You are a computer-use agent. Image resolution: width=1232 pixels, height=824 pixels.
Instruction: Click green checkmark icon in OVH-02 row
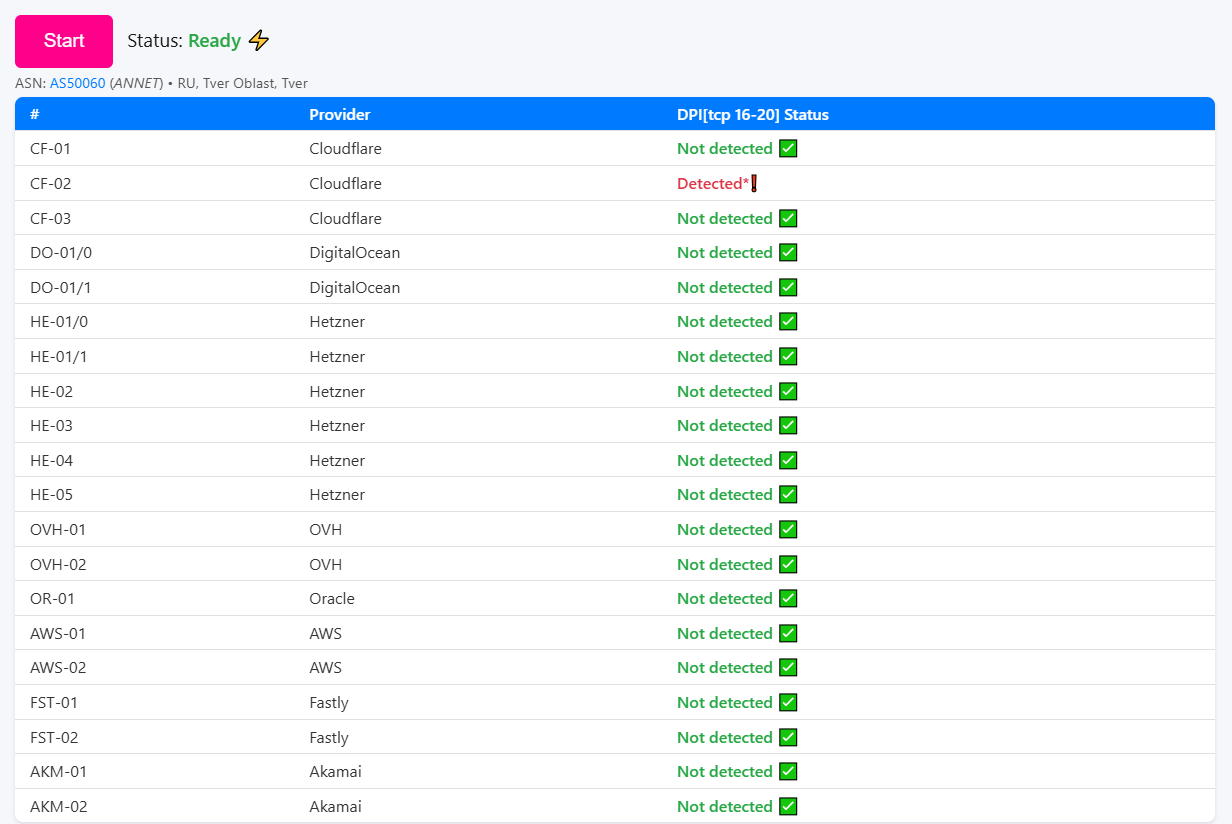(x=788, y=564)
